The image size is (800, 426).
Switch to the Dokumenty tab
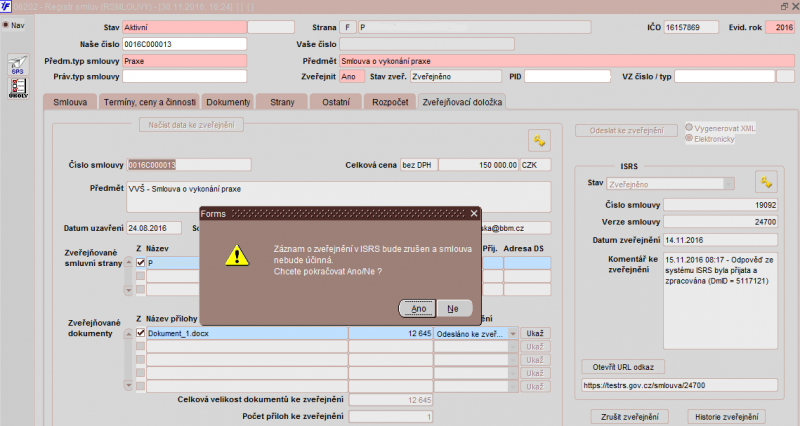(x=228, y=102)
